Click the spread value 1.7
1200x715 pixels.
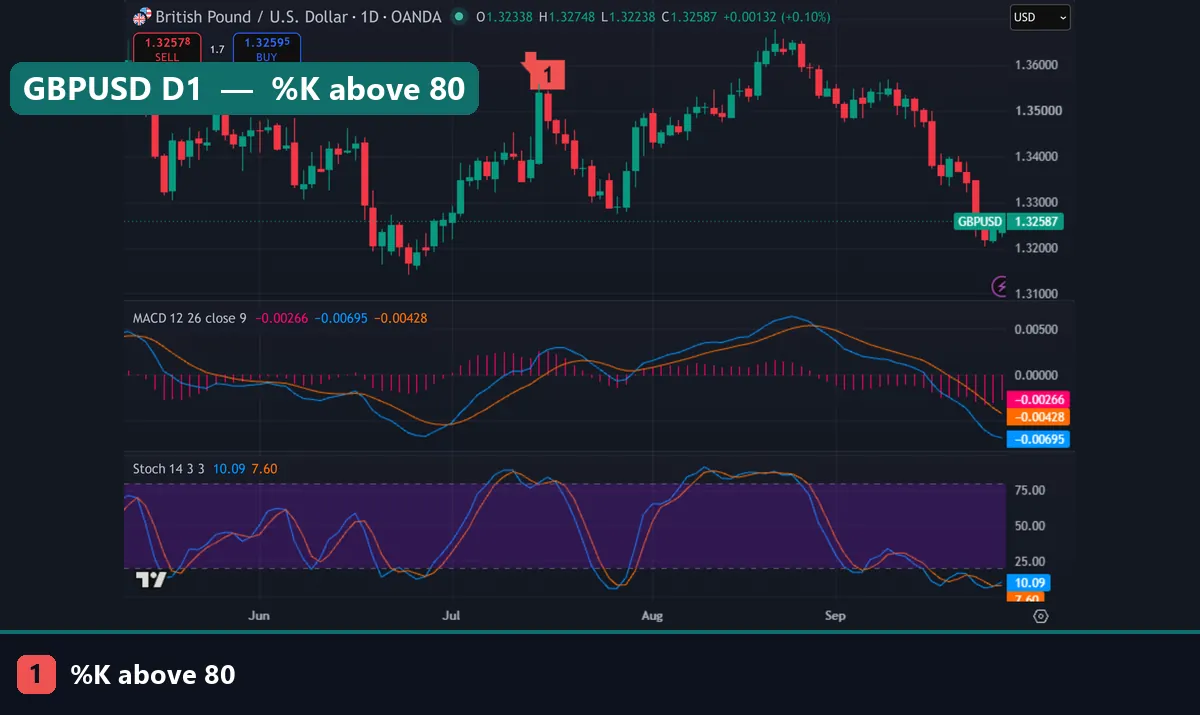pos(217,48)
